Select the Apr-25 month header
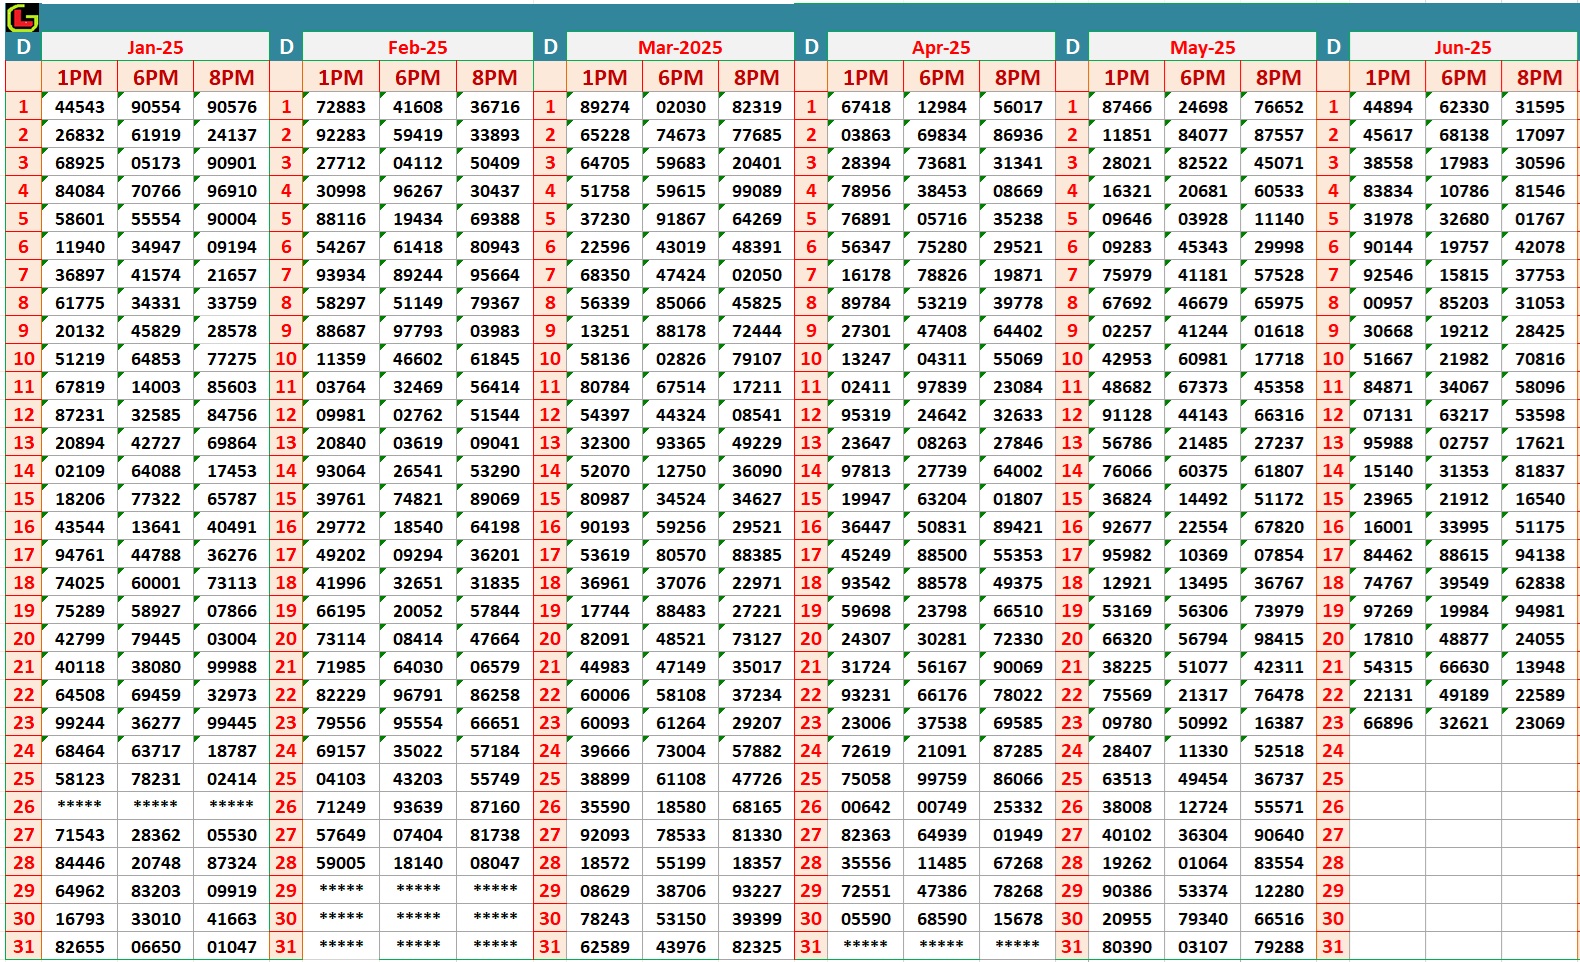This screenshot has height=962, width=1580. (941, 47)
